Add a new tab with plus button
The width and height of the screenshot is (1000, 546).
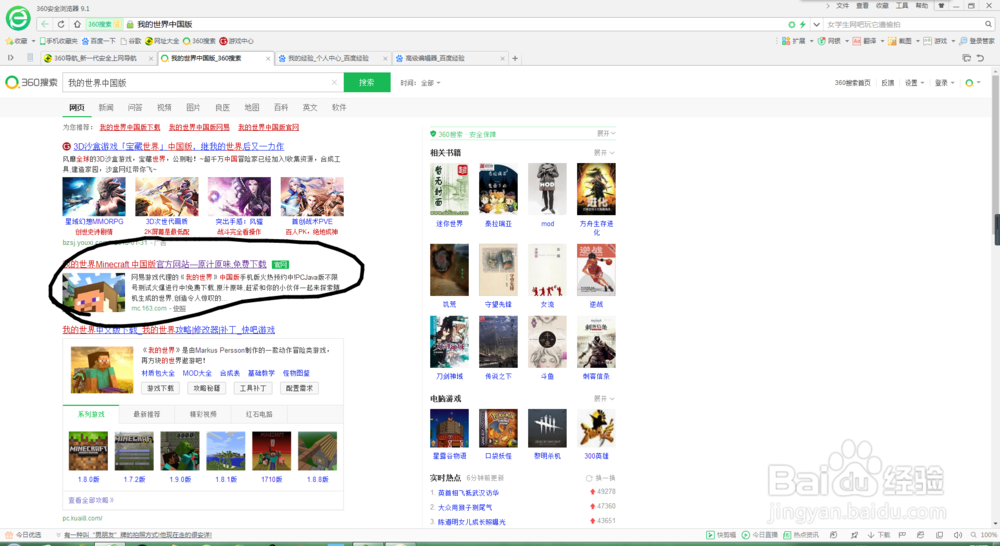[515, 58]
